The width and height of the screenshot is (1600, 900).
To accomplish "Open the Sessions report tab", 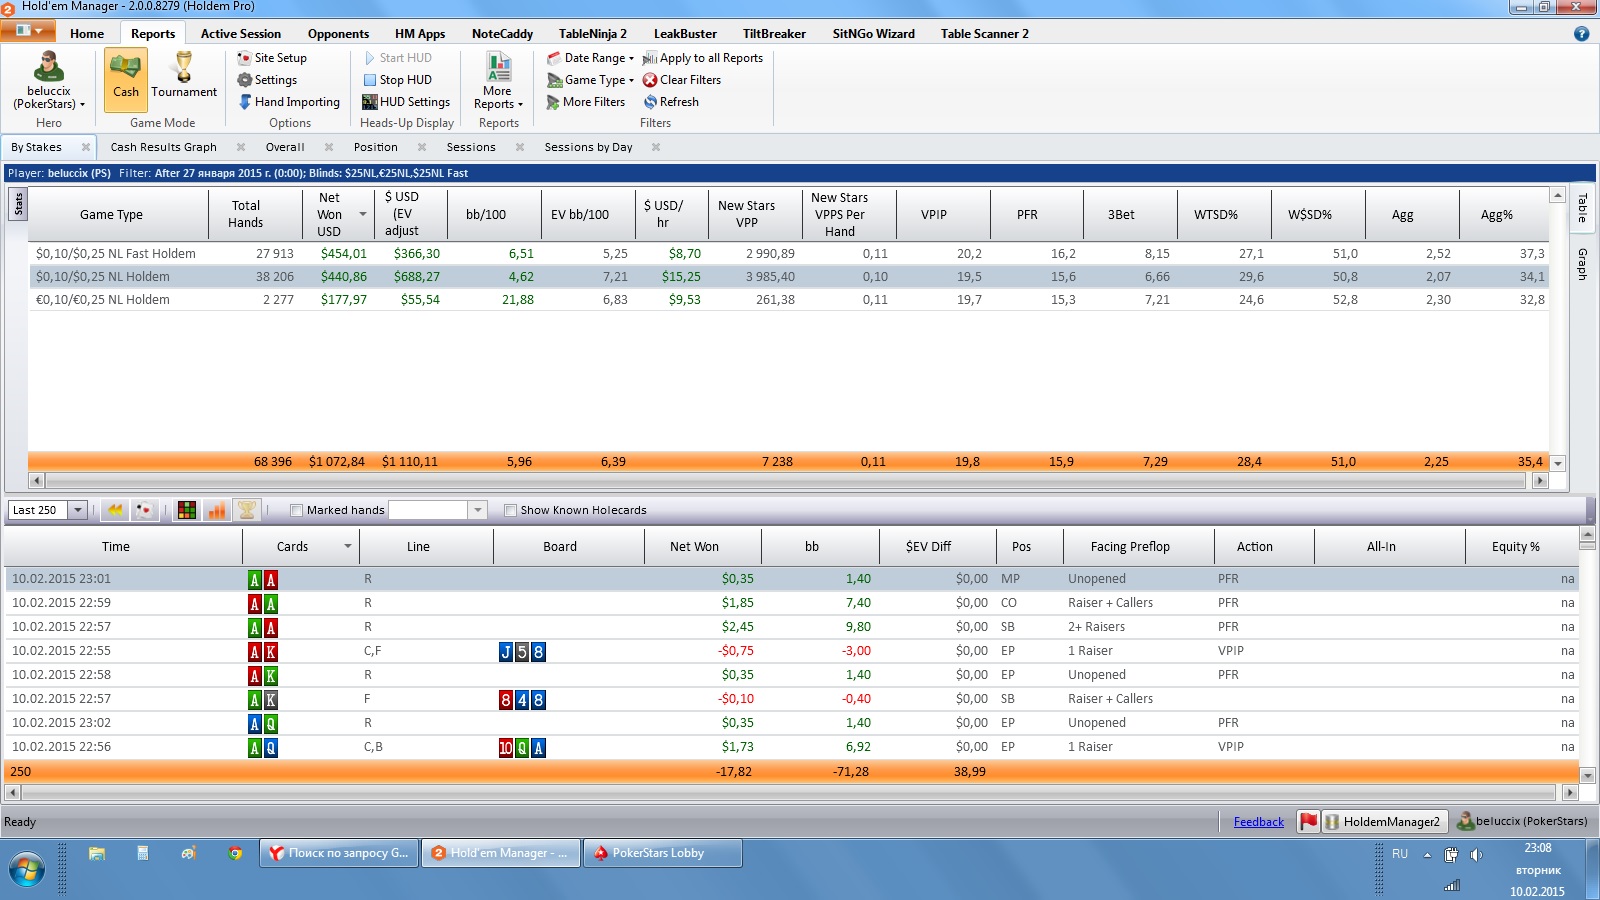I will click(471, 147).
